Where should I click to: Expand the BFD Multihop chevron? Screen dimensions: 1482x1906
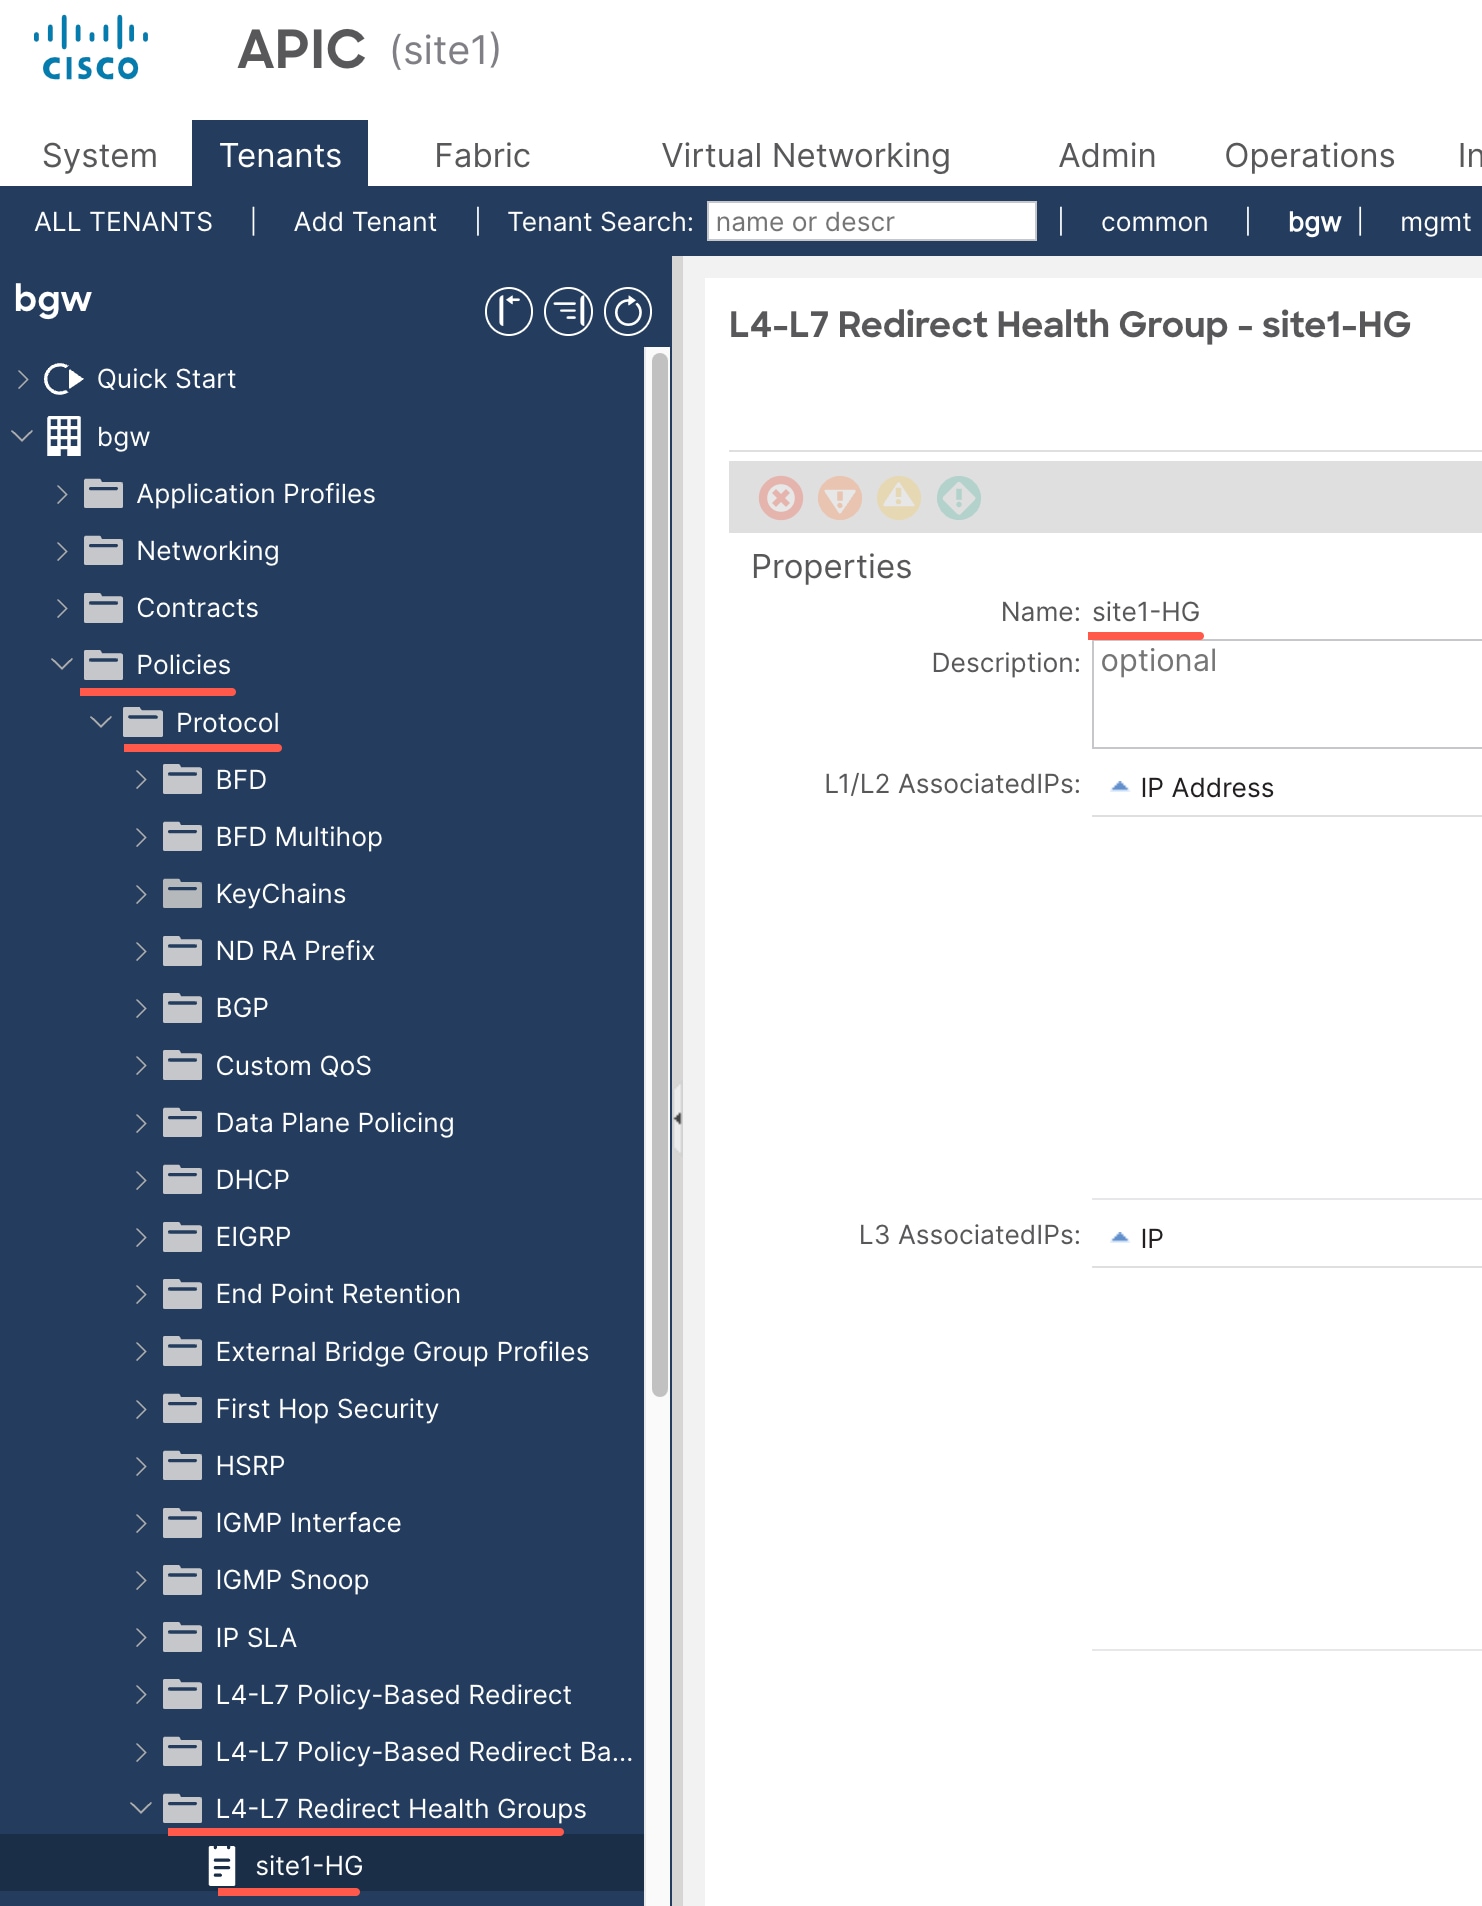pyautogui.click(x=141, y=837)
